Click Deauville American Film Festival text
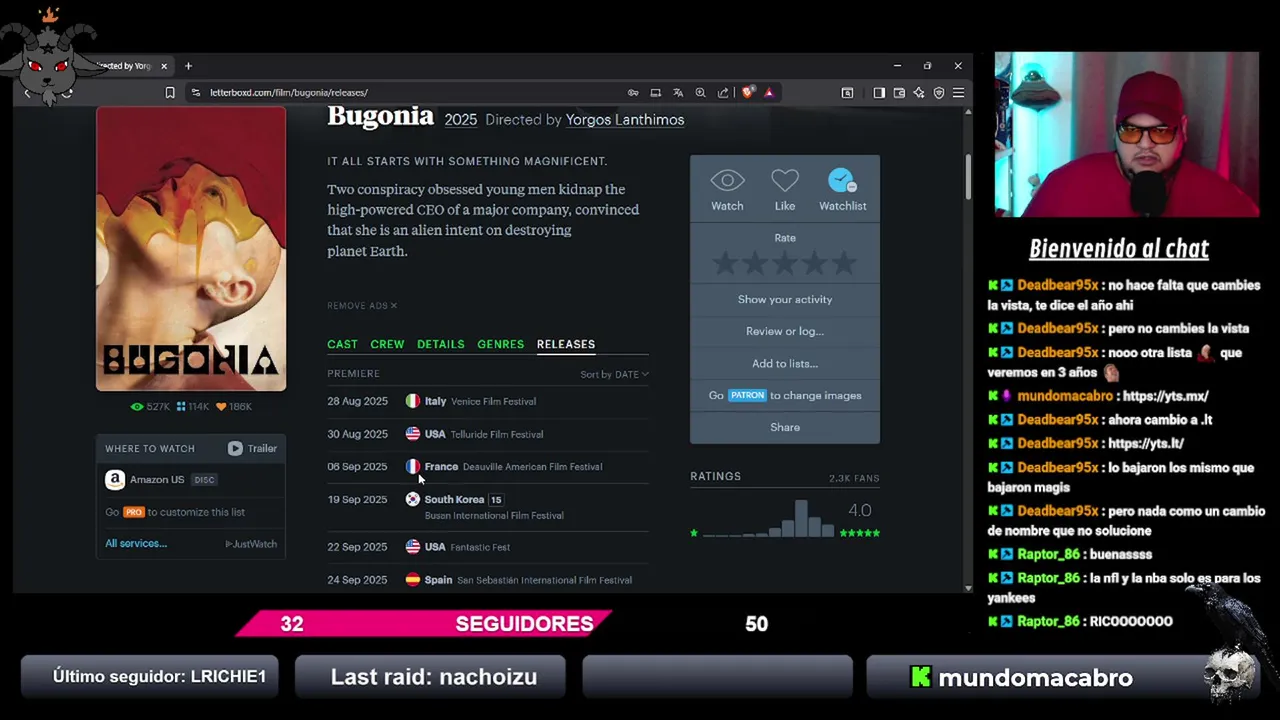This screenshot has height=720, width=1280. [532, 467]
